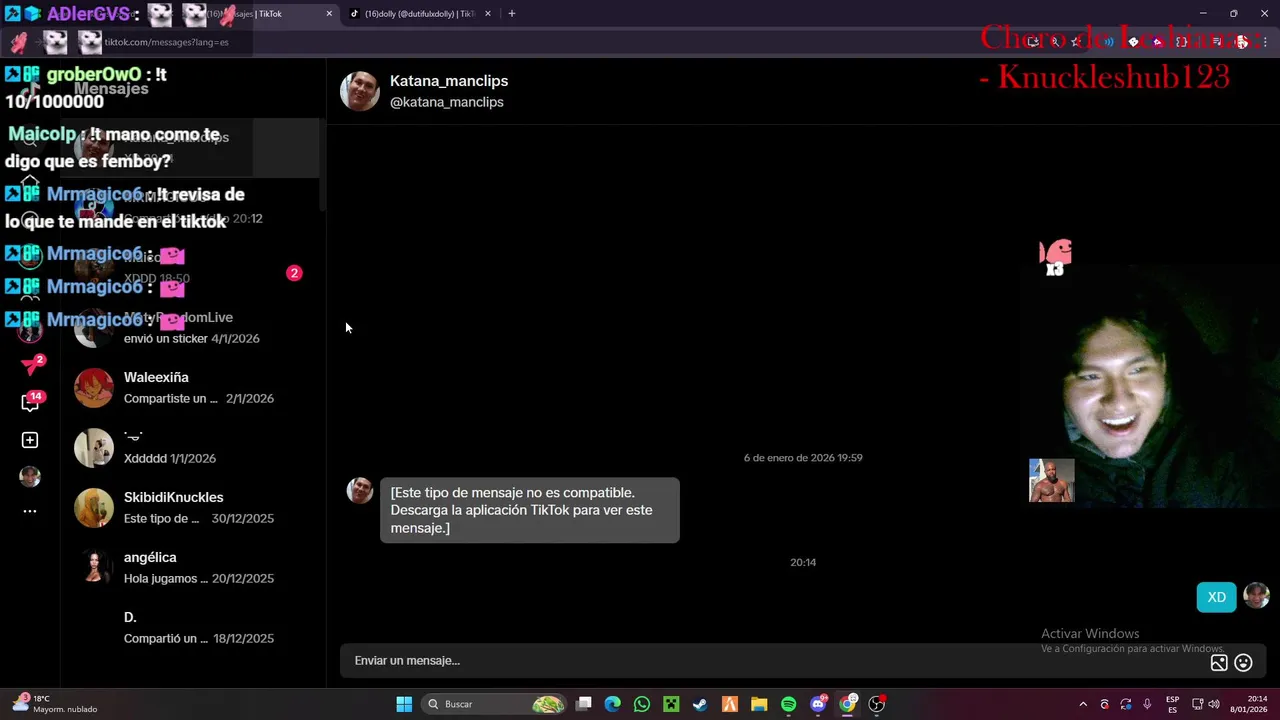Image resolution: width=1280 pixels, height=720 pixels.
Task: Open the volume tray icon
Action: [1214, 704]
